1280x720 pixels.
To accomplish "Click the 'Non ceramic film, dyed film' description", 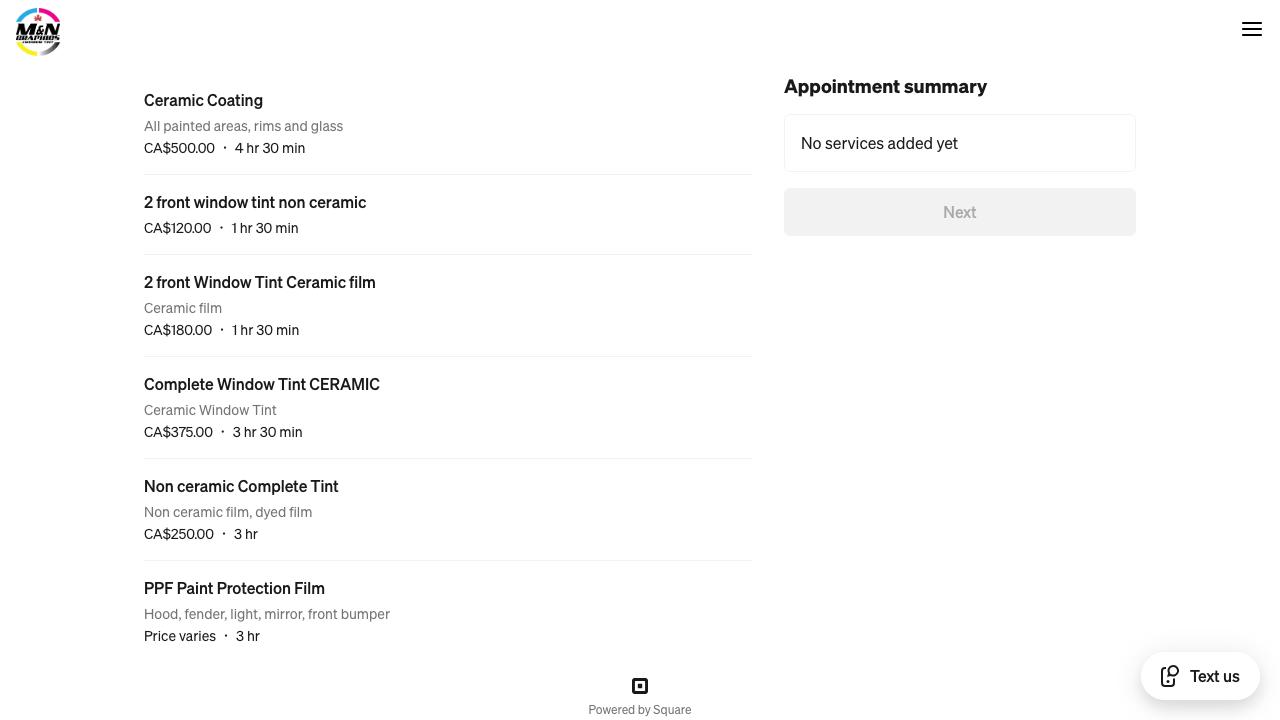I will pyautogui.click(x=228, y=512).
